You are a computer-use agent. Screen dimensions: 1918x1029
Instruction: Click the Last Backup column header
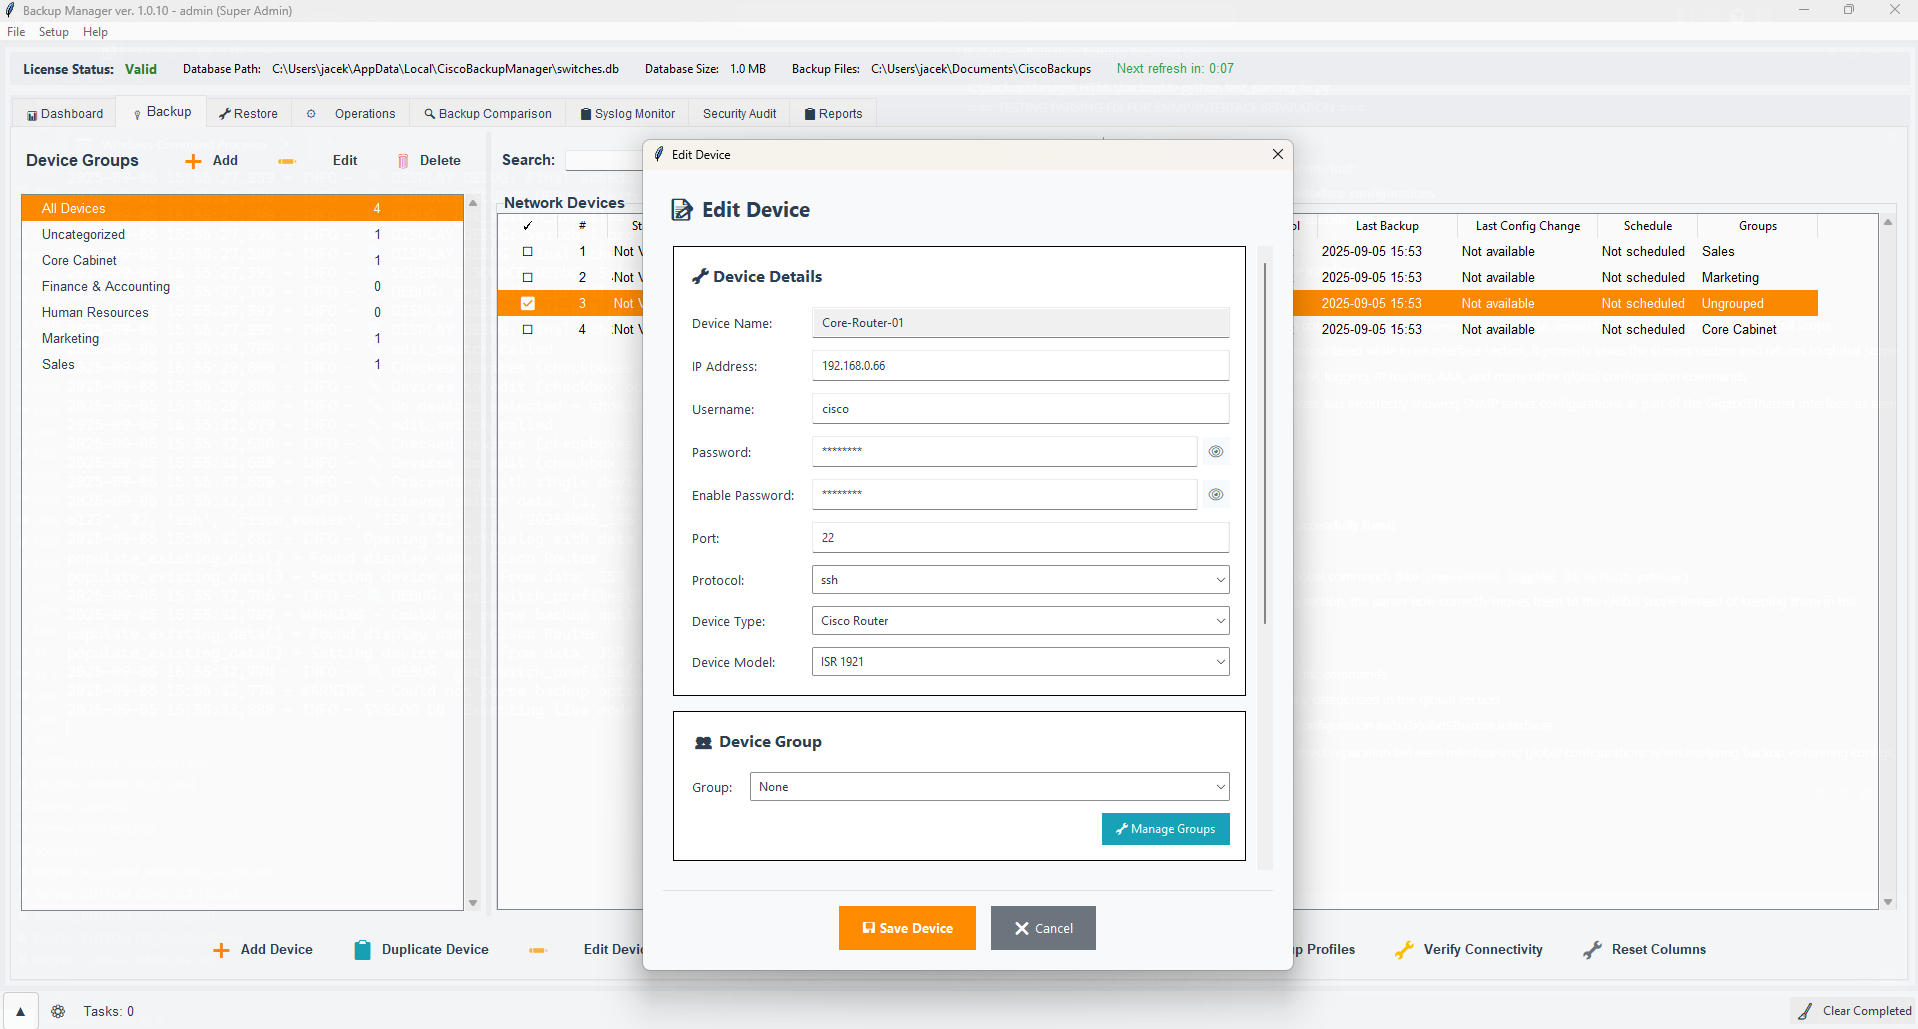1387,226
